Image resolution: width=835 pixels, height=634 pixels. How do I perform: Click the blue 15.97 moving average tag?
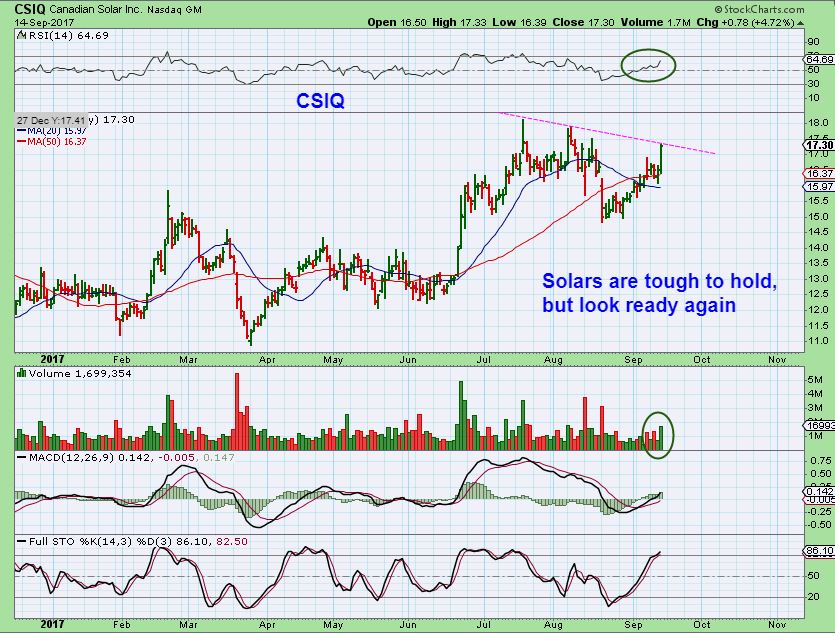point(820,186)
